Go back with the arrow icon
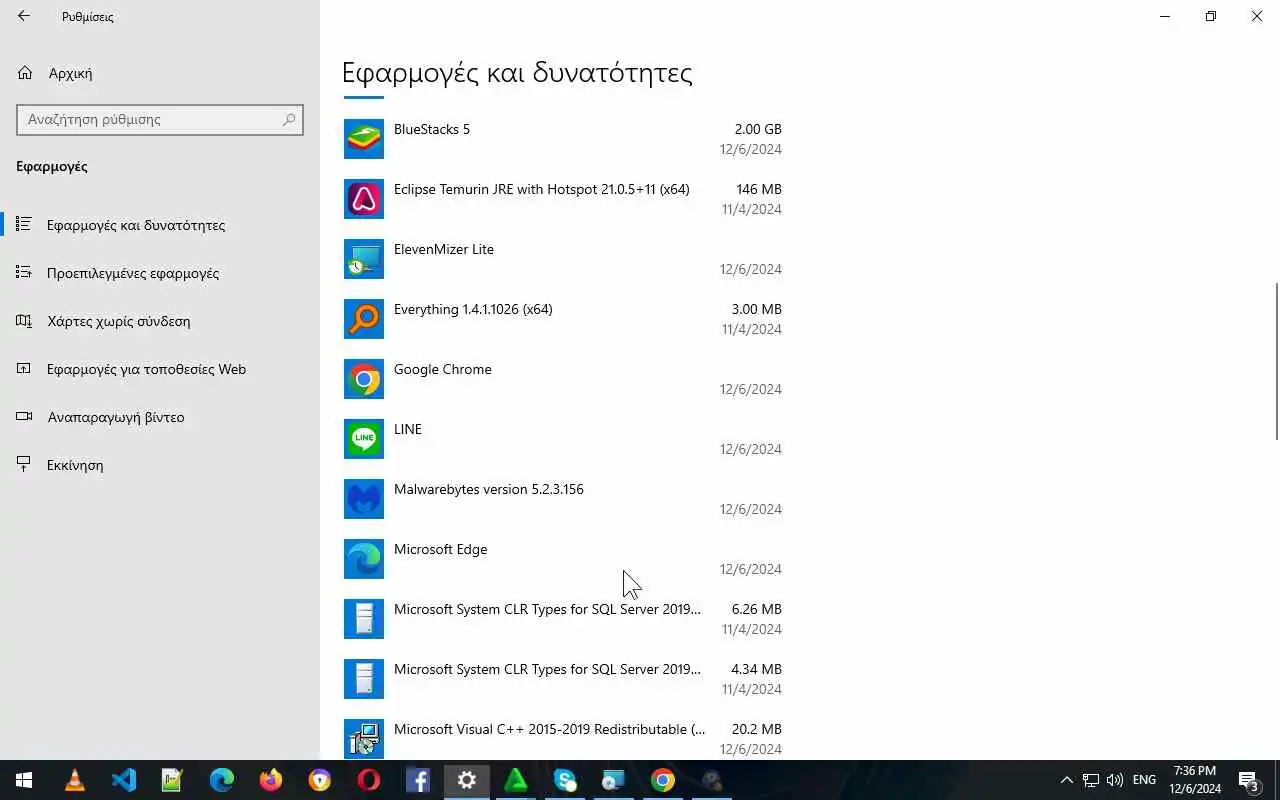 24,16
